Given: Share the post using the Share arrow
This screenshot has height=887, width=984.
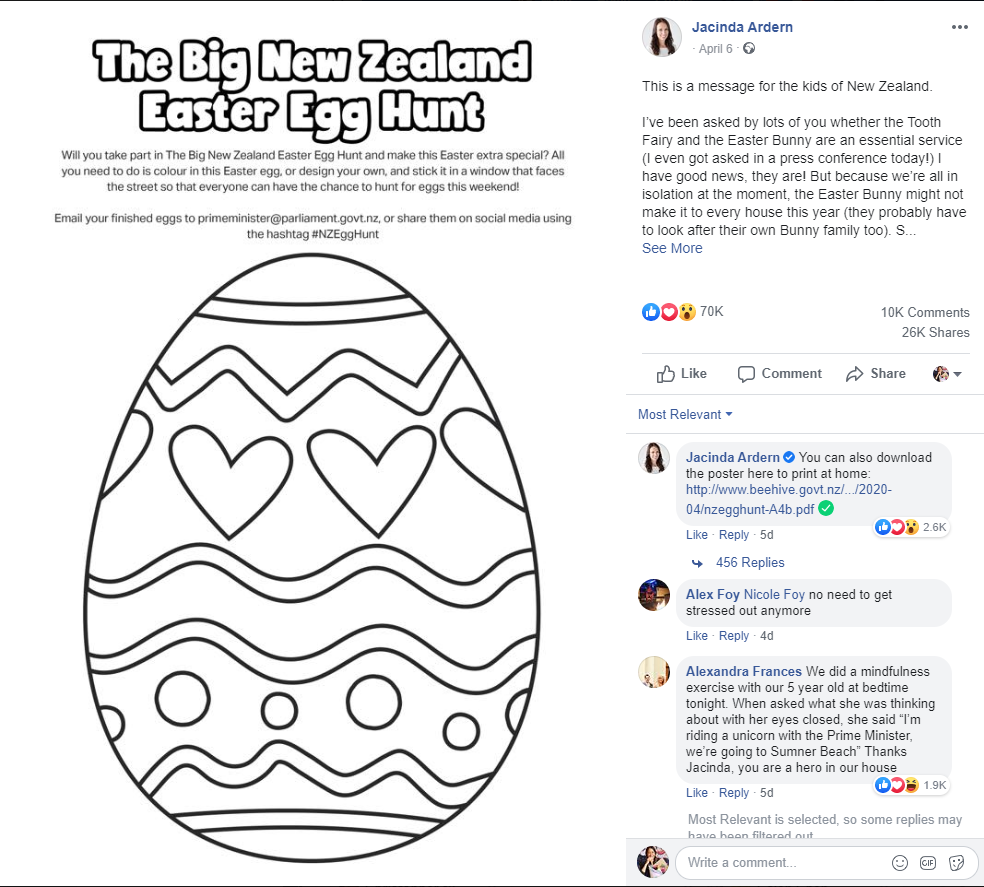Looking at the screenshot, I should click(875, 374).
